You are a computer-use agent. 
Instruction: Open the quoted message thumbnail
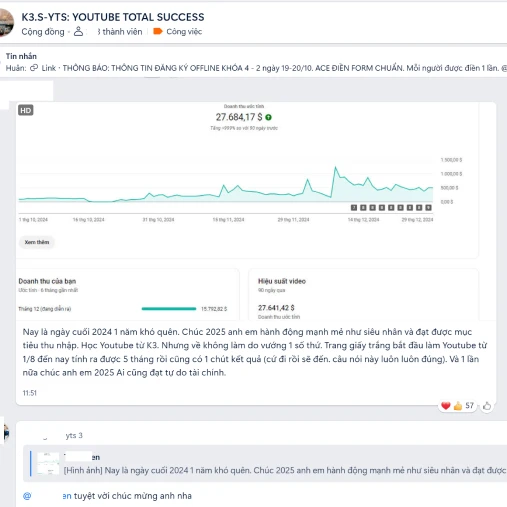48,463
